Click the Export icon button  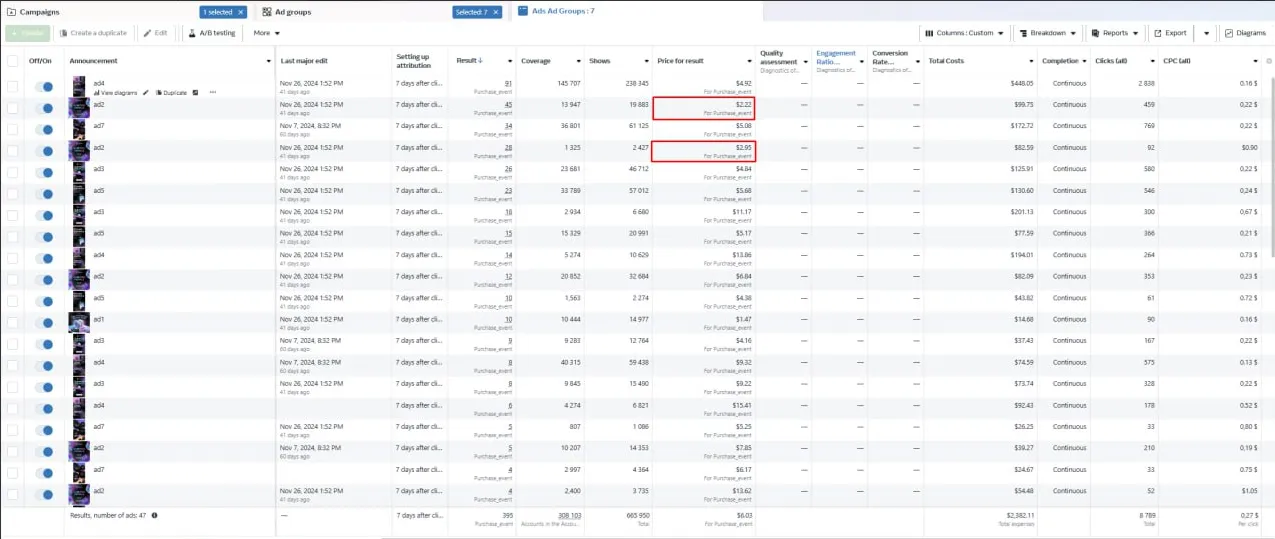coord(1168,33)
